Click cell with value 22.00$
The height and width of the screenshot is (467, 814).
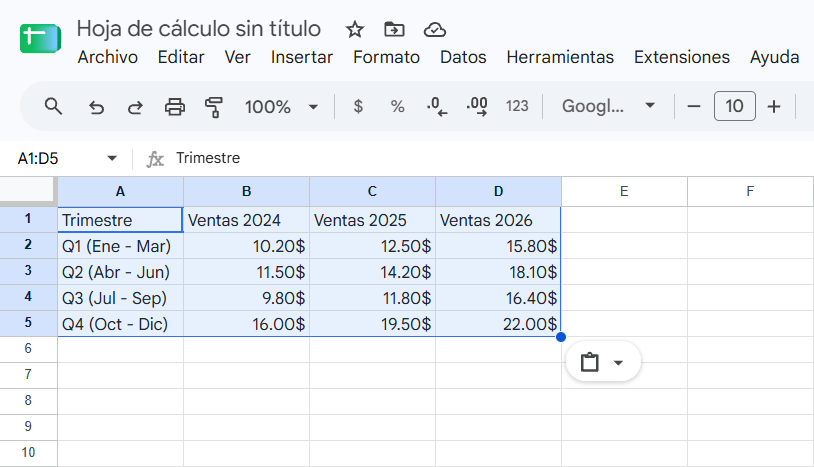pos(498,323)
